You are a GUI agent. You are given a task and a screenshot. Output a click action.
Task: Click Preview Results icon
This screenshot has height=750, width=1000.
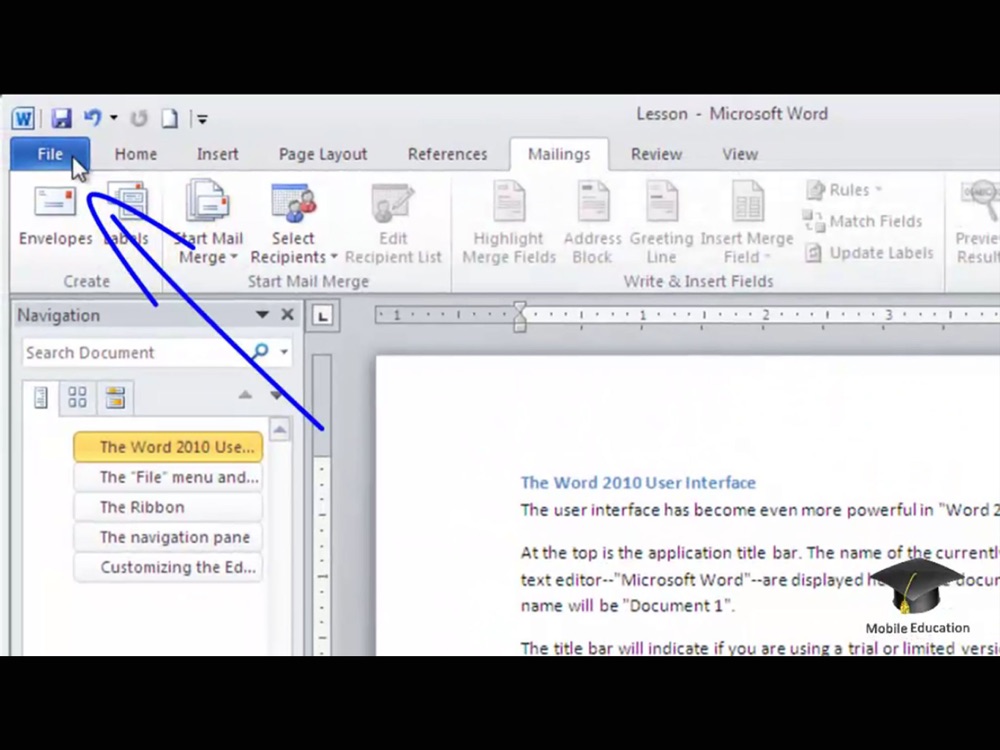pyautogui.click(x=979, y=222)
